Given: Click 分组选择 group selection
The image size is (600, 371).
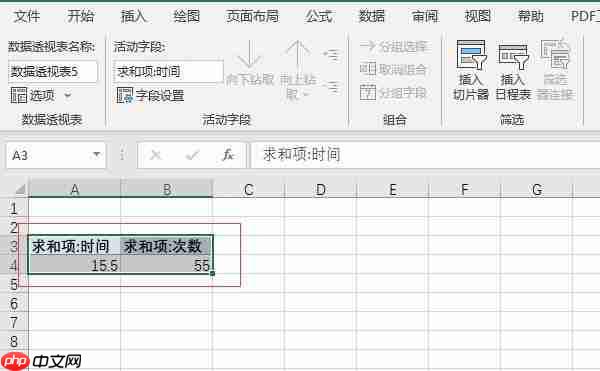Looking at the screenshot, I should pos(393,47).
